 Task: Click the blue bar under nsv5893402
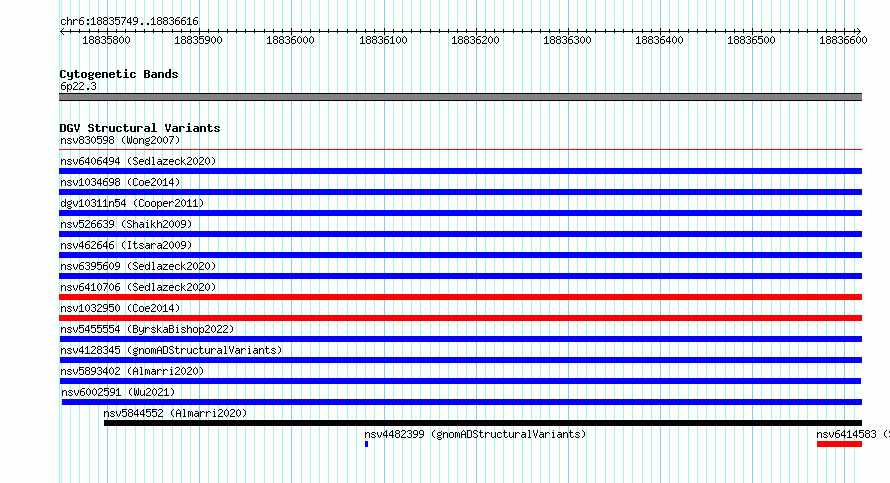(x=460, y=381)
